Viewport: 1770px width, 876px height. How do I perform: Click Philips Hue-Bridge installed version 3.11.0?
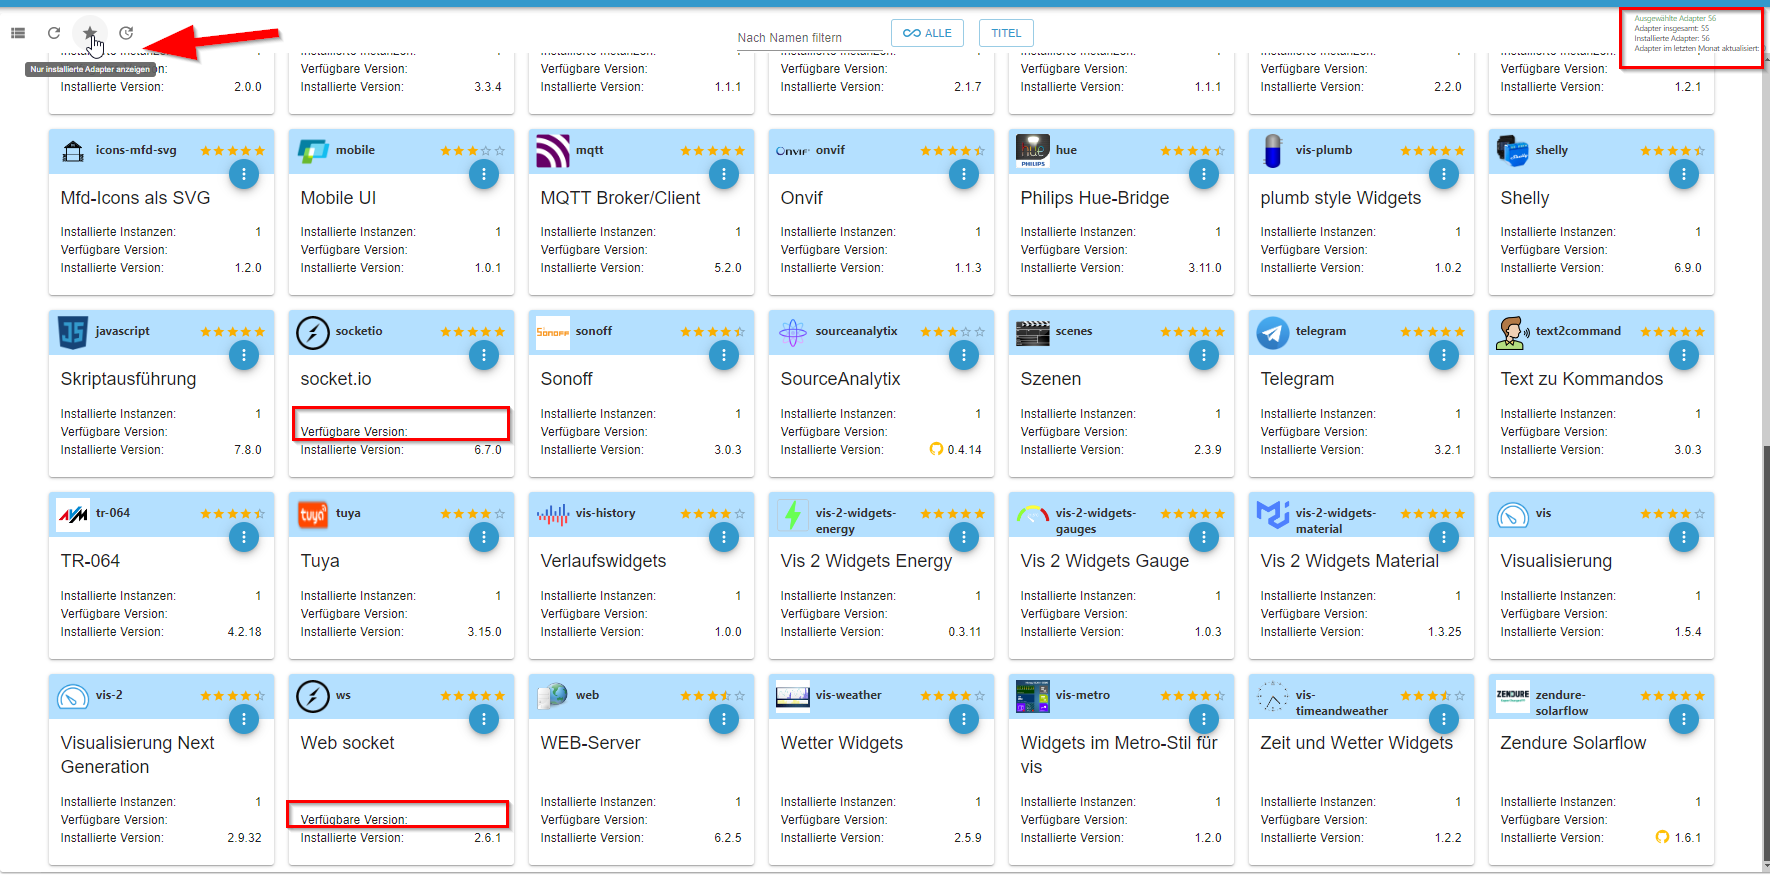point(1205,268)
